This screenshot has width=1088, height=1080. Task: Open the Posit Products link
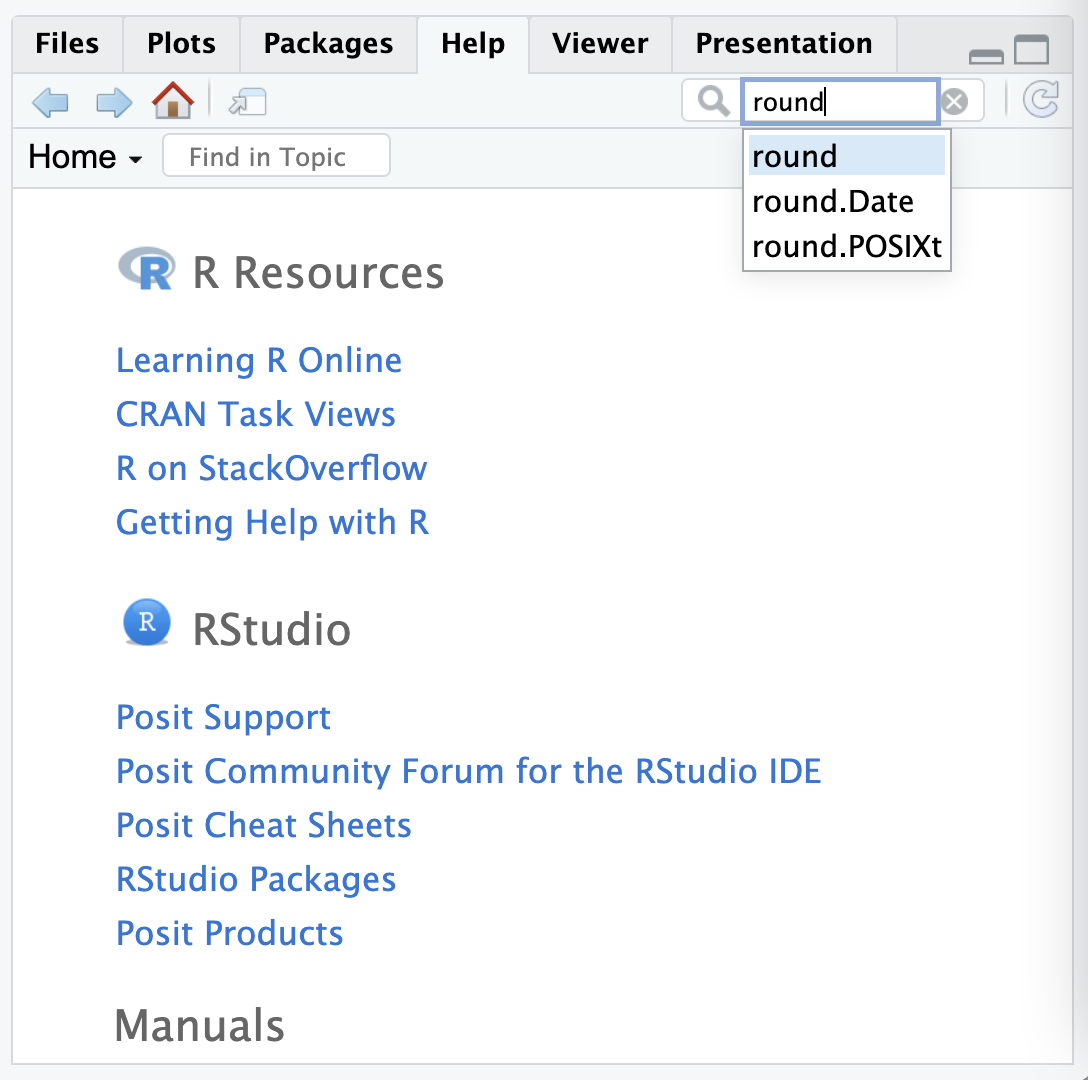click(230, 934)
